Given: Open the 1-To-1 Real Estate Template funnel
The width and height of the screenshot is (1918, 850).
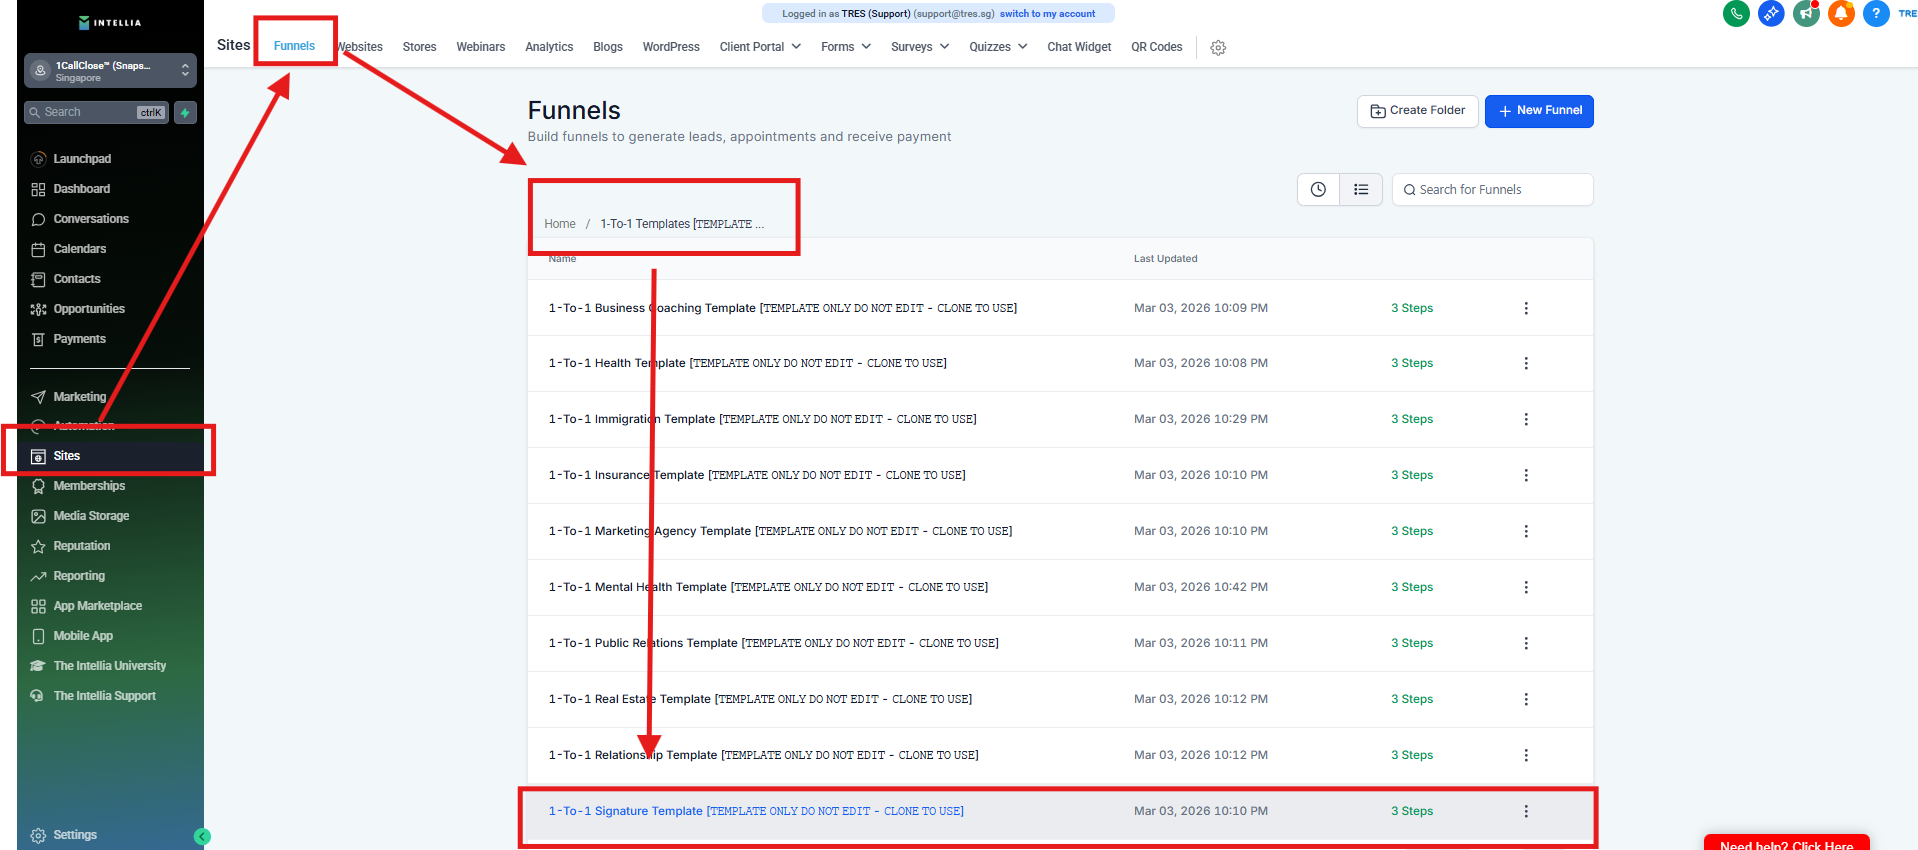Looking at the screenshot, I should pyautogui.click(x=760, y=699).
